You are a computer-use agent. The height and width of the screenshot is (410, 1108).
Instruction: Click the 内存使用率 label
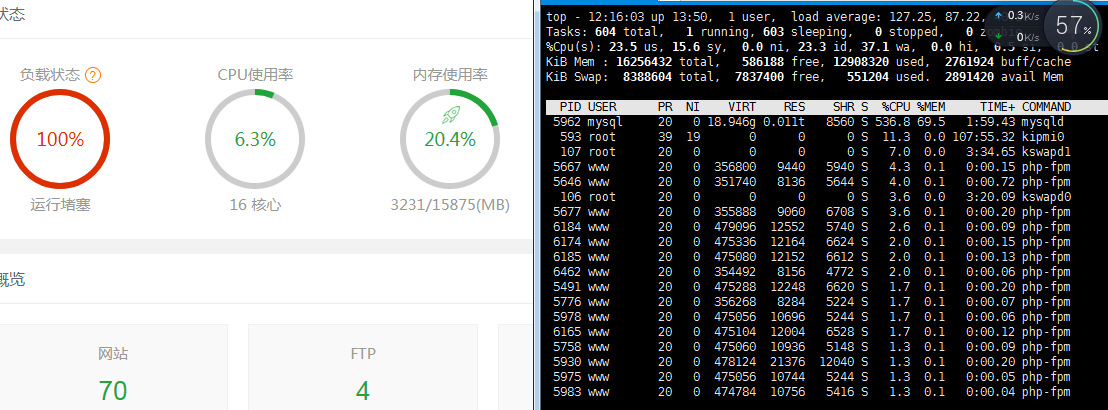pyautogui.click(x=450, y=75)
